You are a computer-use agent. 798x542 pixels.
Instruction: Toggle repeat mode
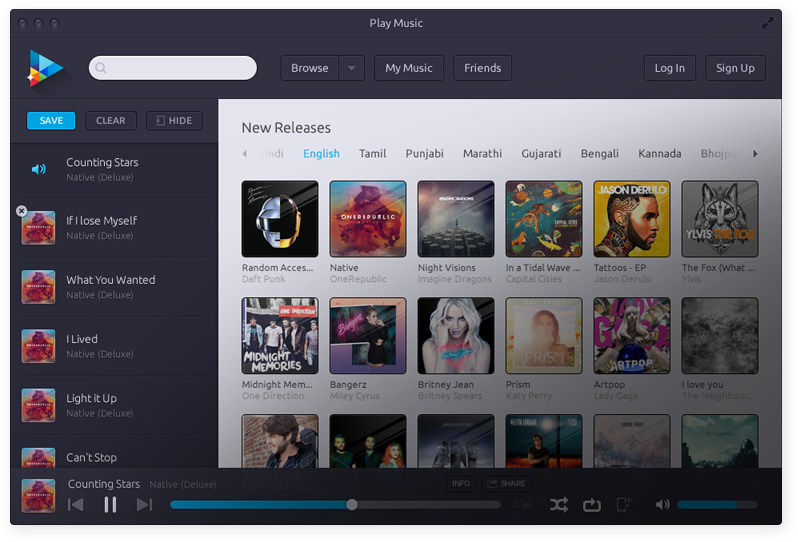pyautogui.click(x=592, y=505)
